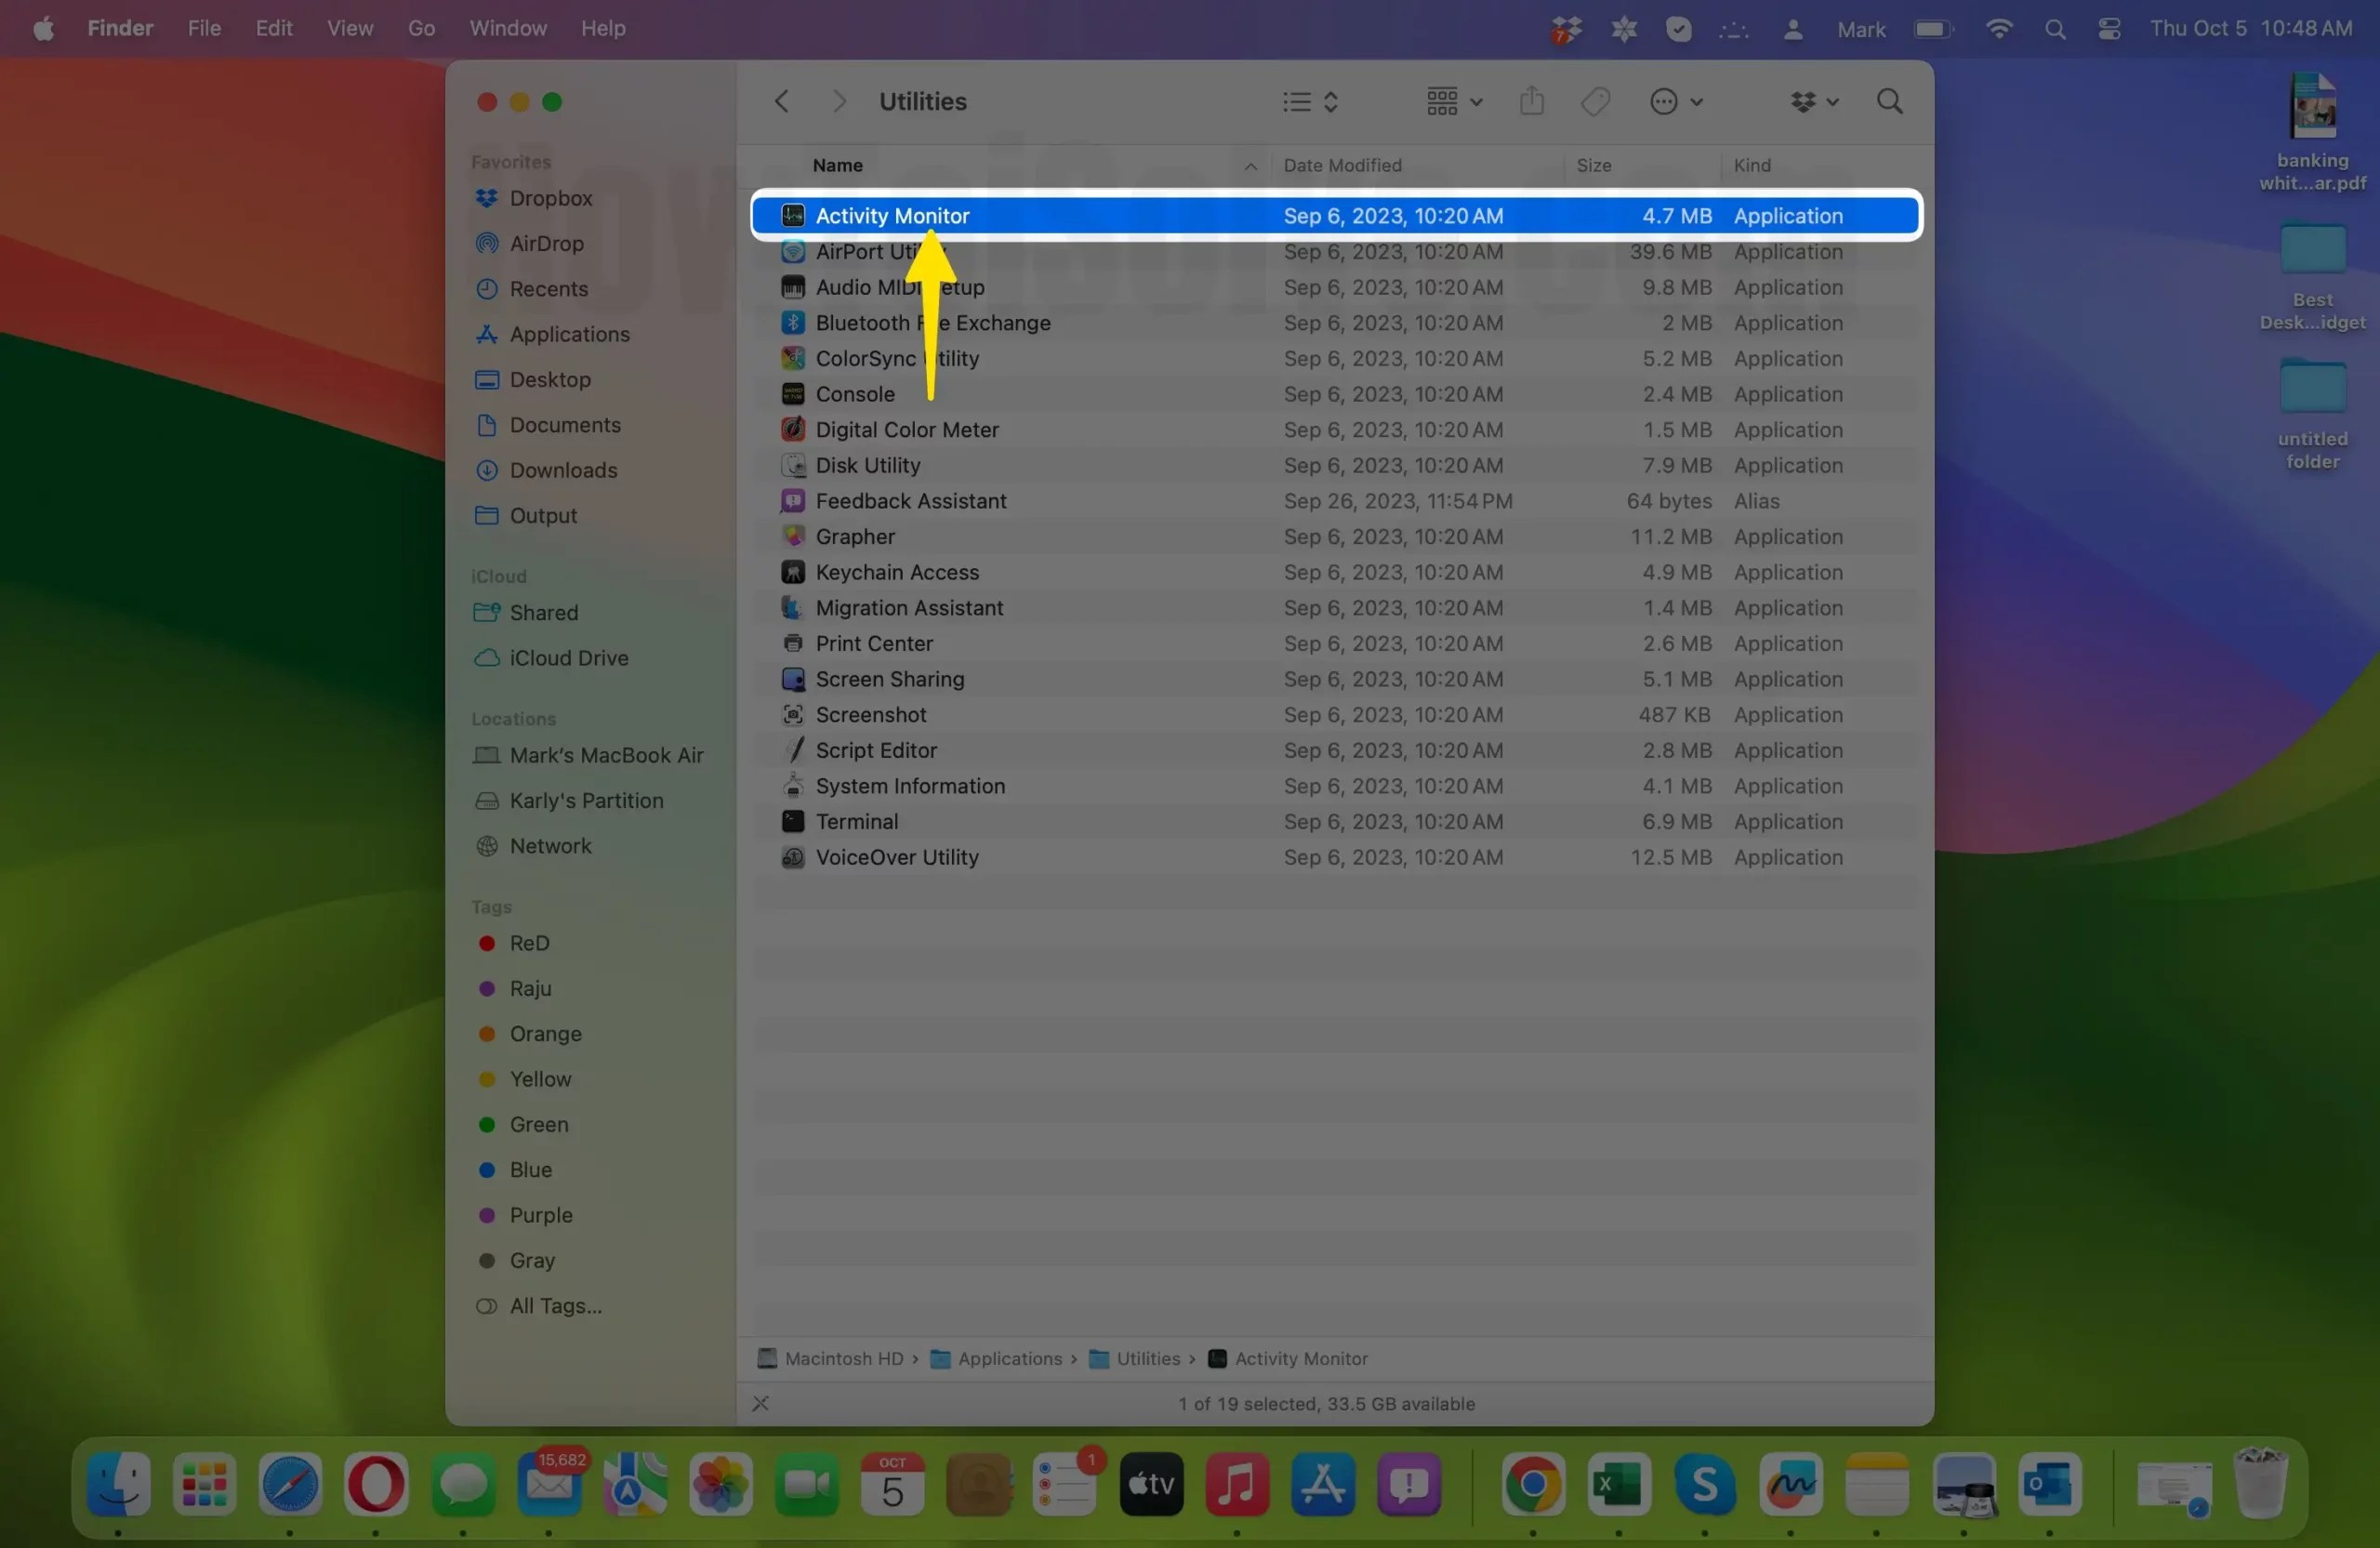Expand the view options chevron in the toolbar
Screen dimensions: 2380x1548
(x=1332, y=101)
